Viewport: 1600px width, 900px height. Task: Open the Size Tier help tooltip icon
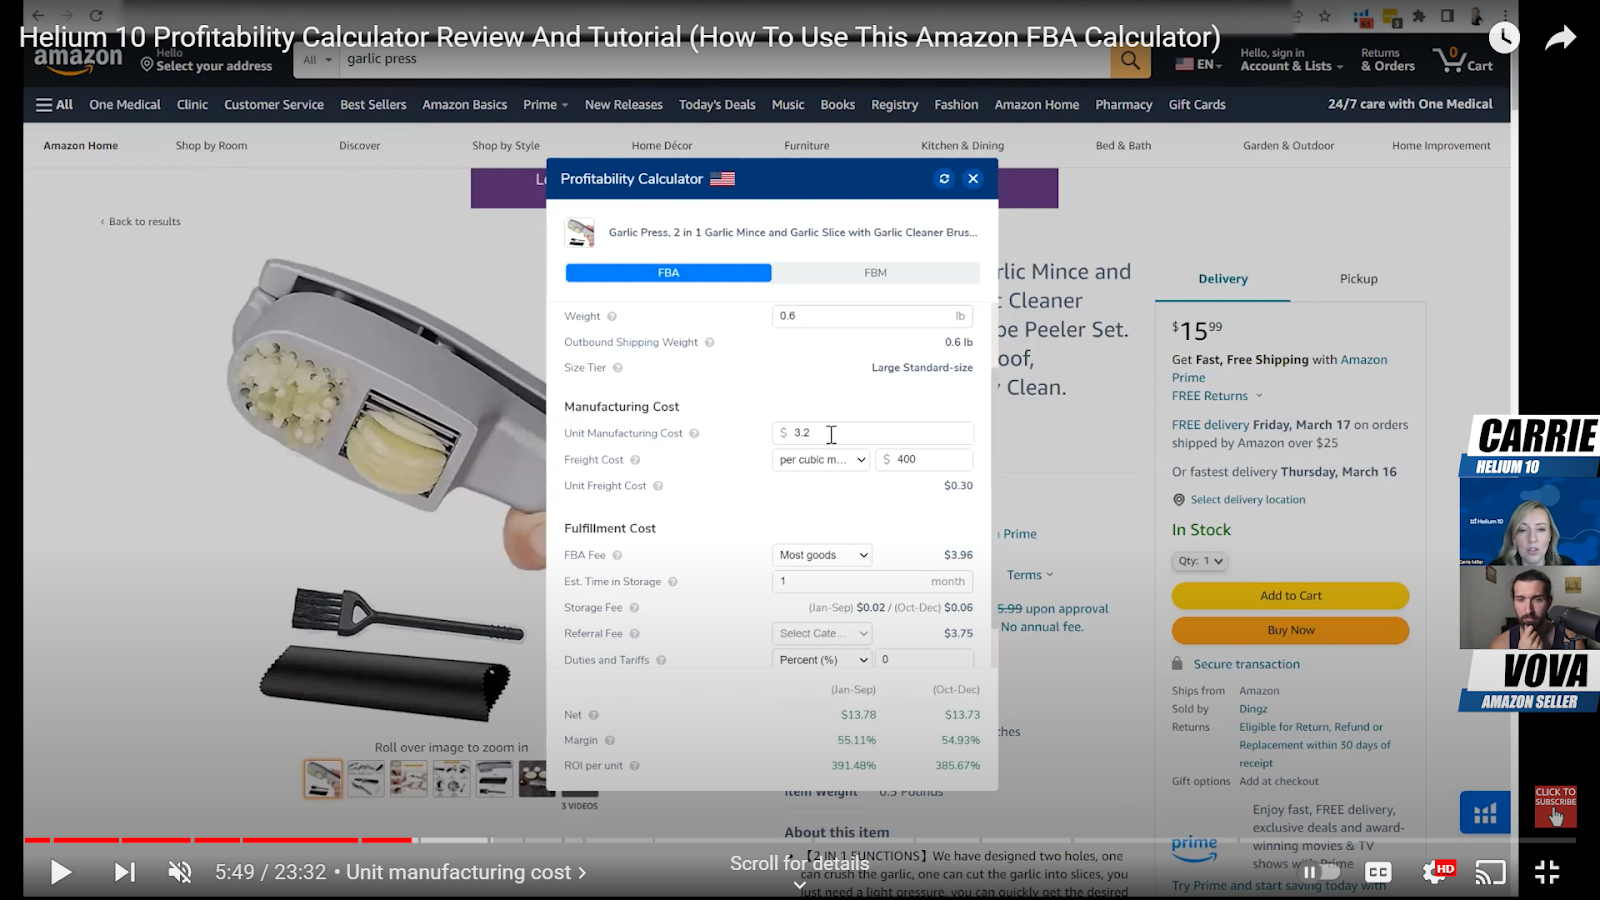point(618,368)
